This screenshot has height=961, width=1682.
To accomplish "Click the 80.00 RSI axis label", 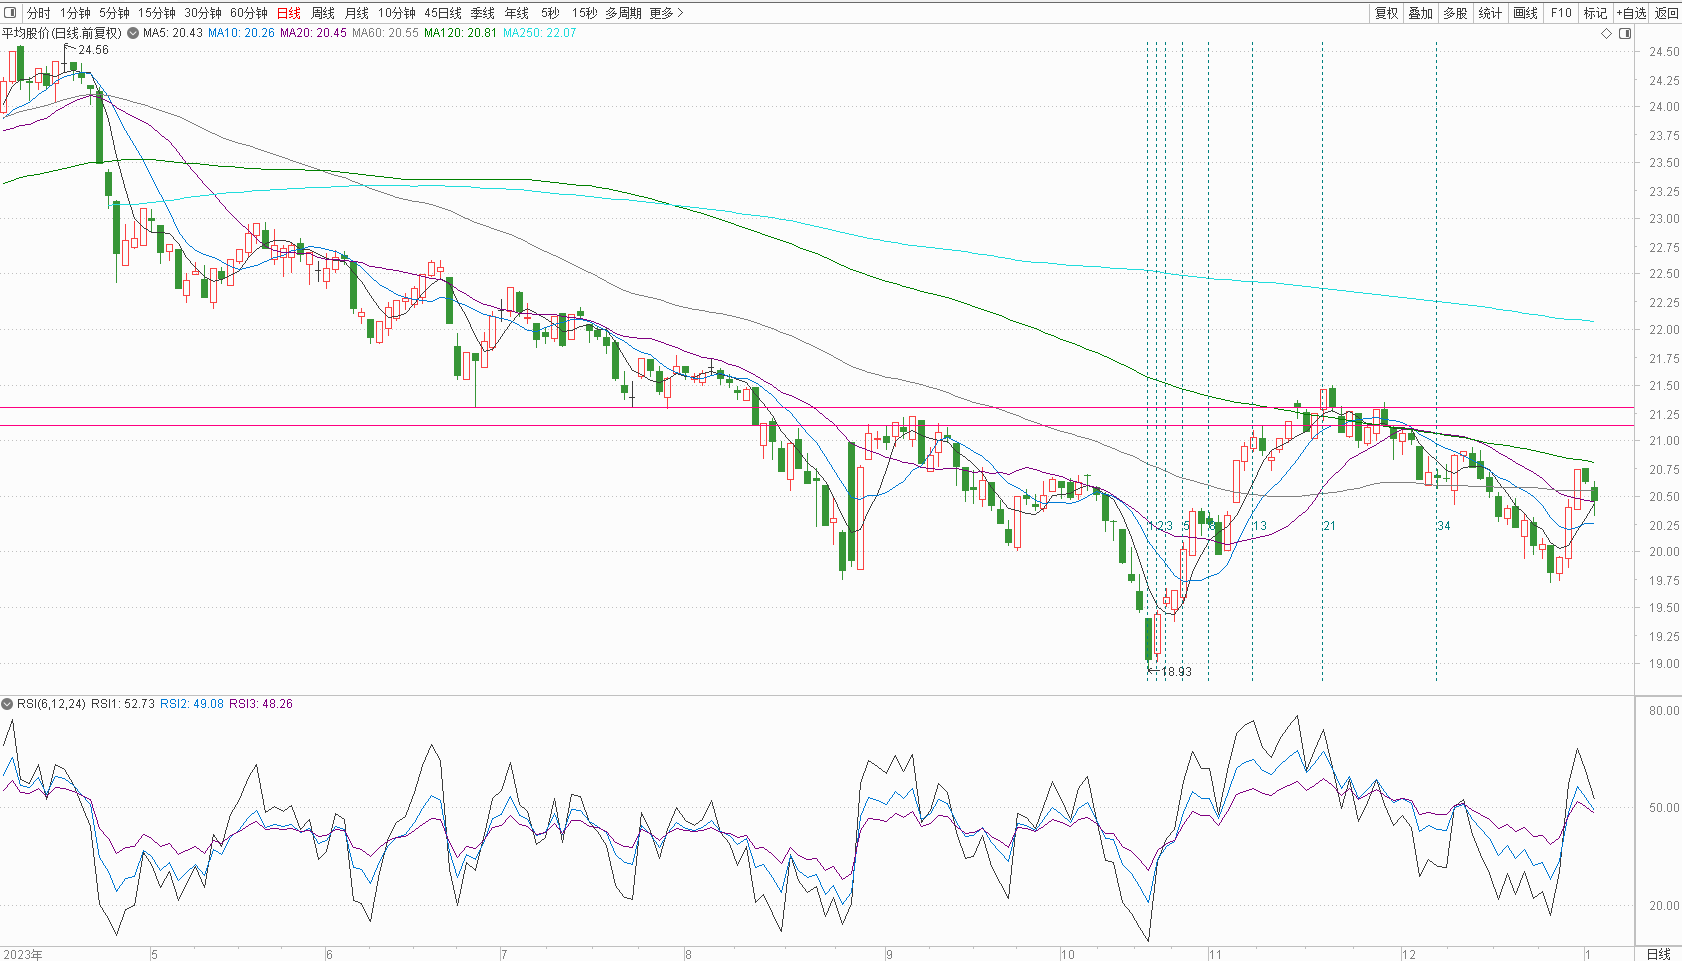I will (1665, 711).
